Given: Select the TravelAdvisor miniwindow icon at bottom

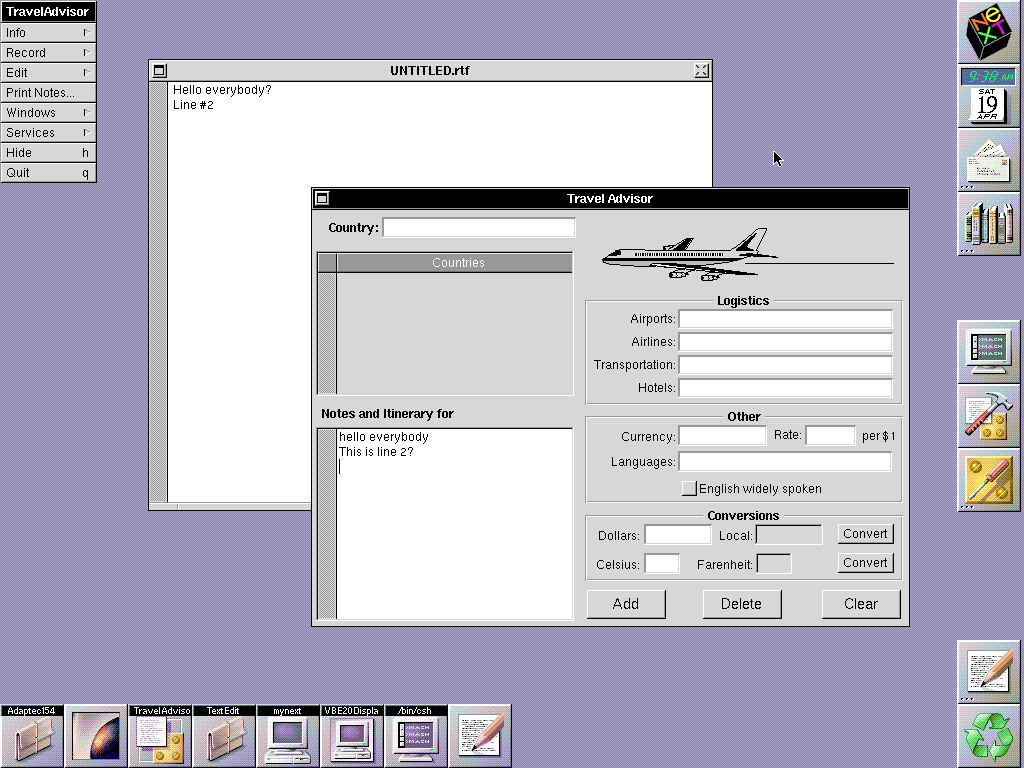Looking at the screenshot, I should (160, 736).
